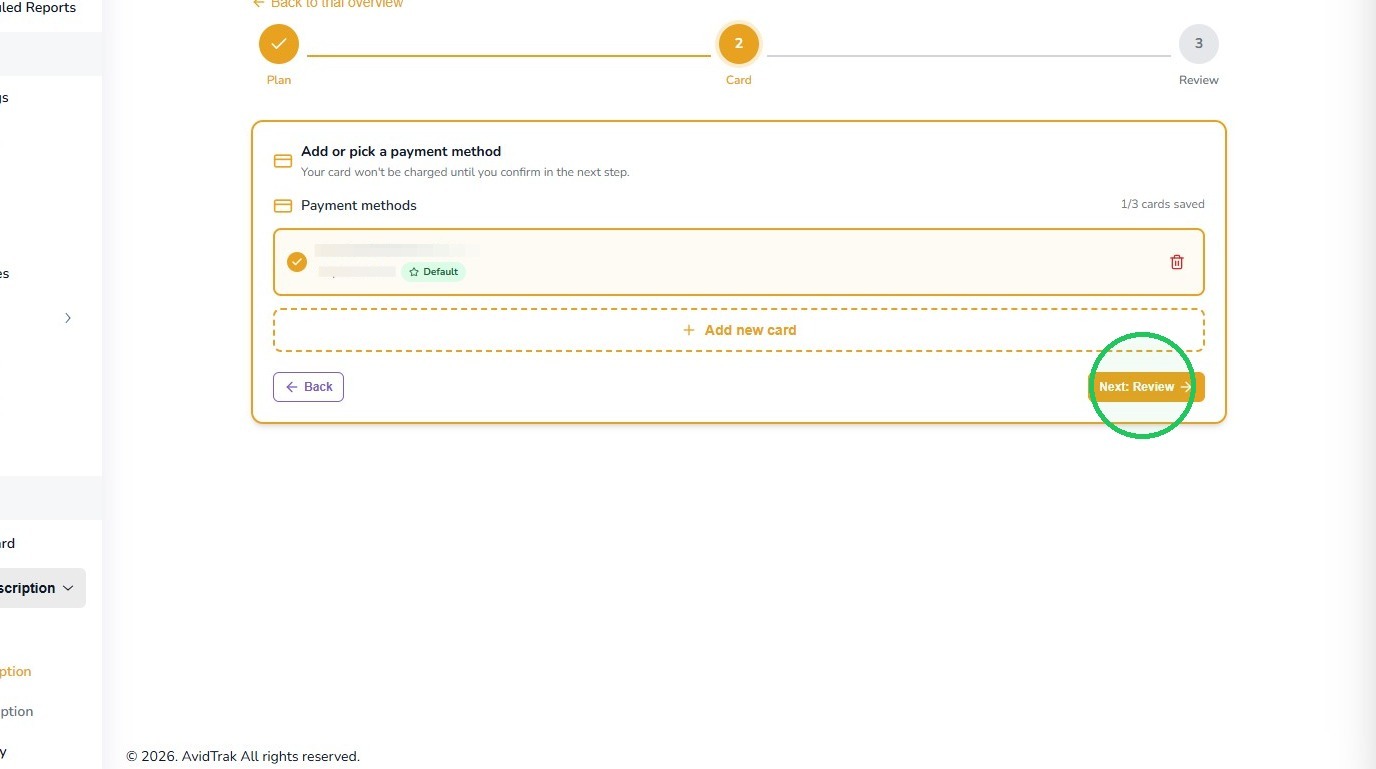The width and height of the screenshot is (1376, 769).
Task: Click the green 'Default' badge on the card
Action: (x=434, y=272)
